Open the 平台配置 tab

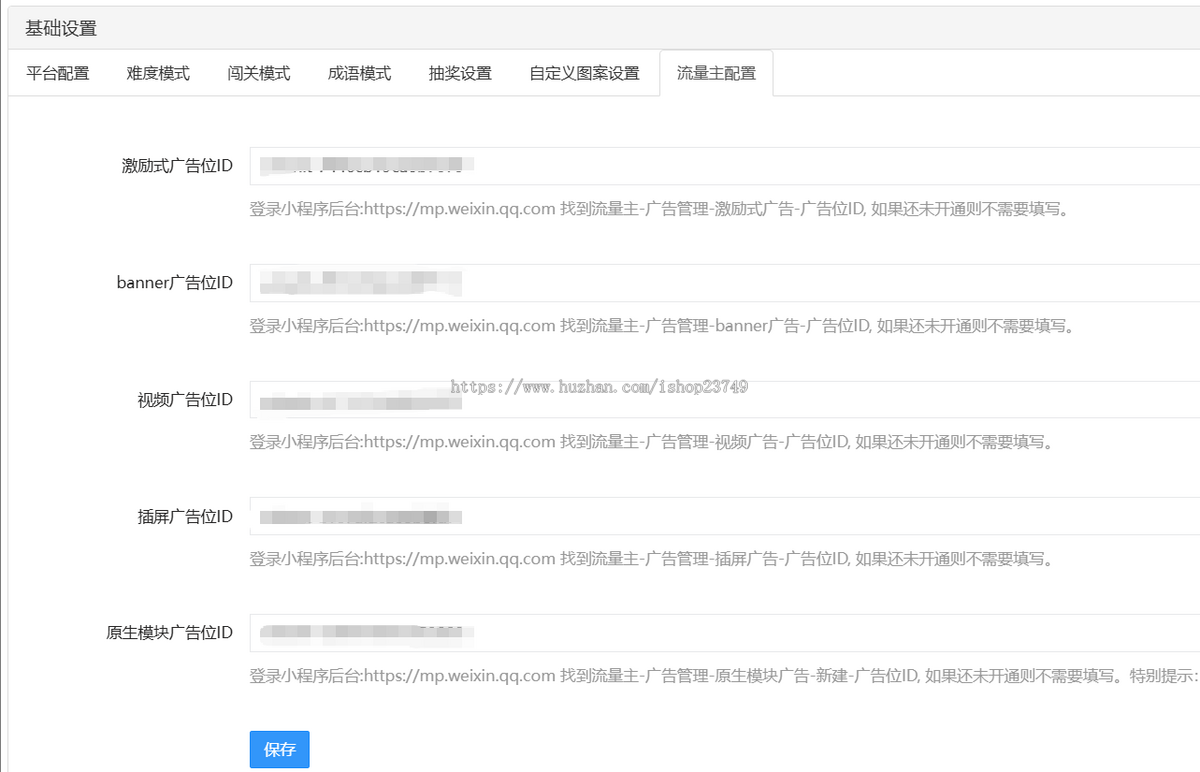click(x=58, y=73)
